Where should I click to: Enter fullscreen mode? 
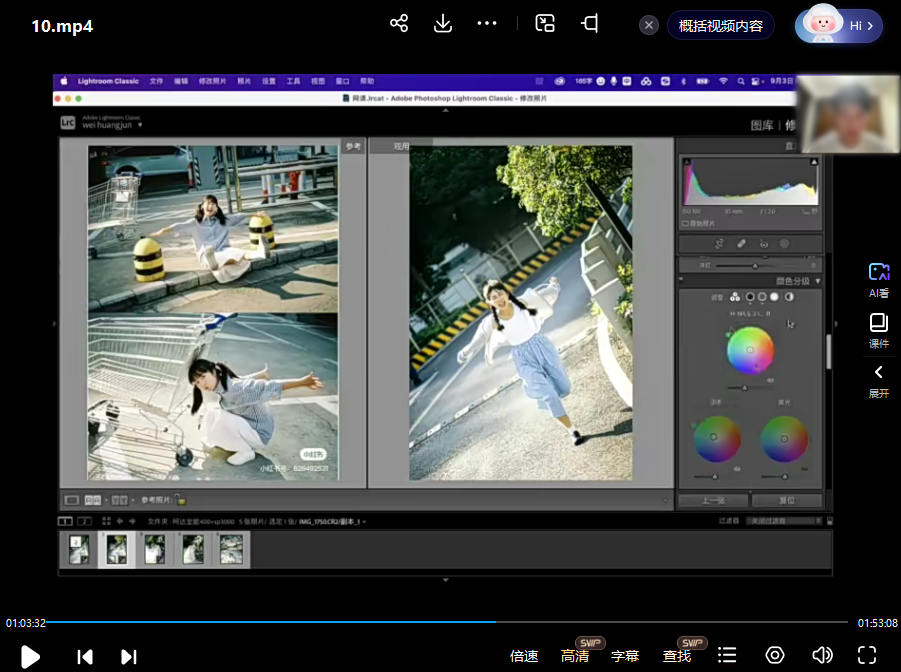[867, 655]
